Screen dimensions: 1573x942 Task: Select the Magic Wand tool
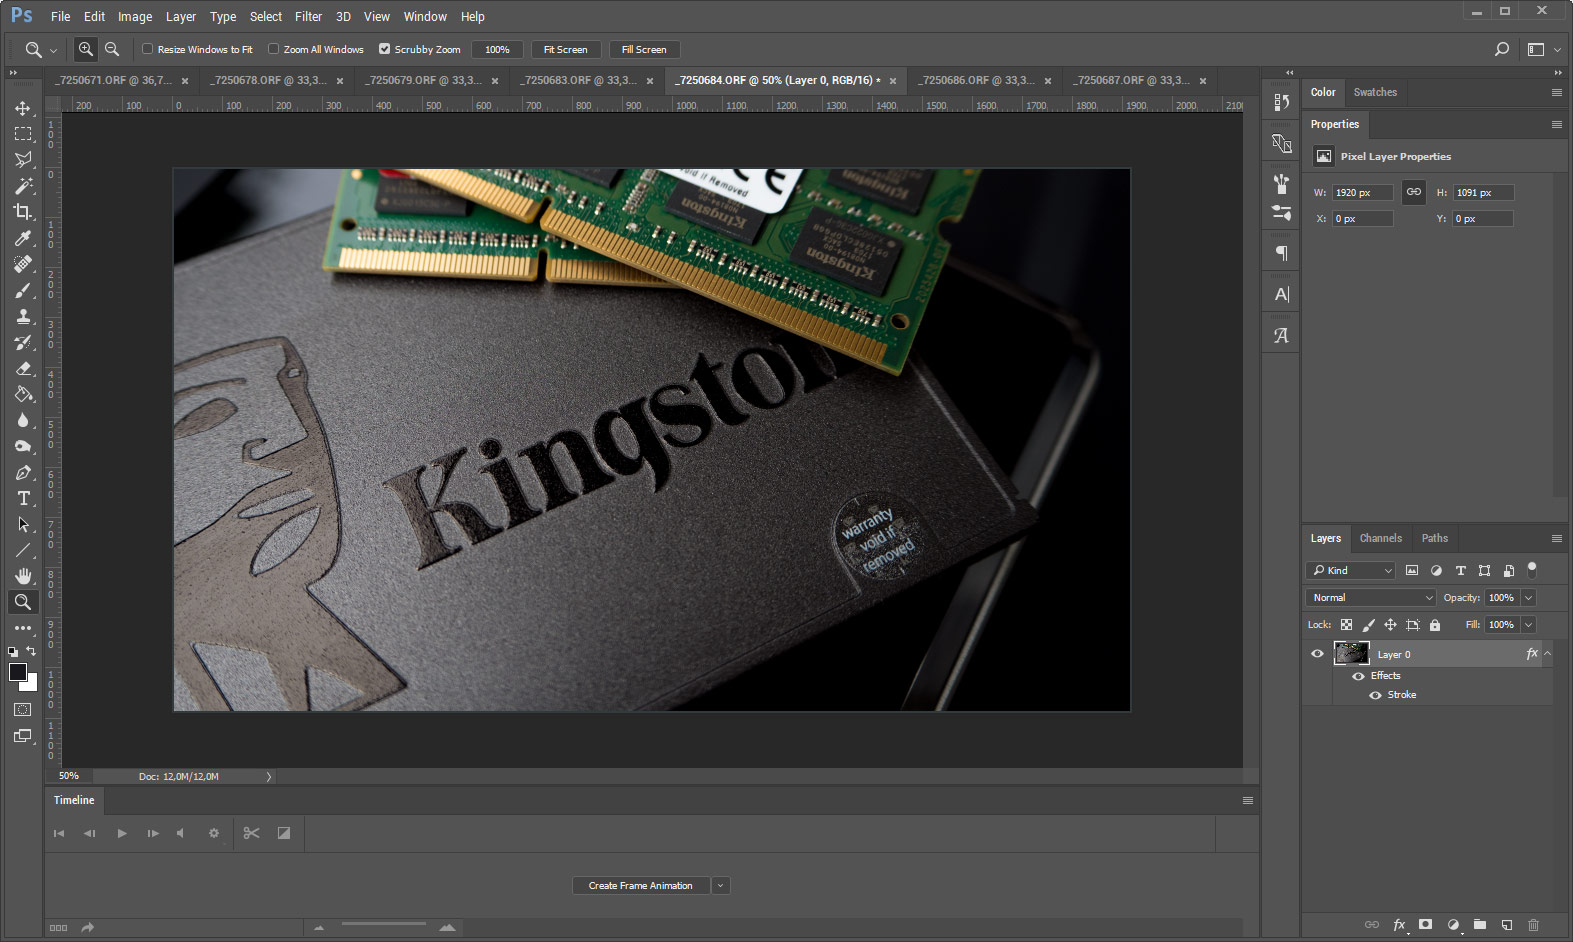pos(23,186)
